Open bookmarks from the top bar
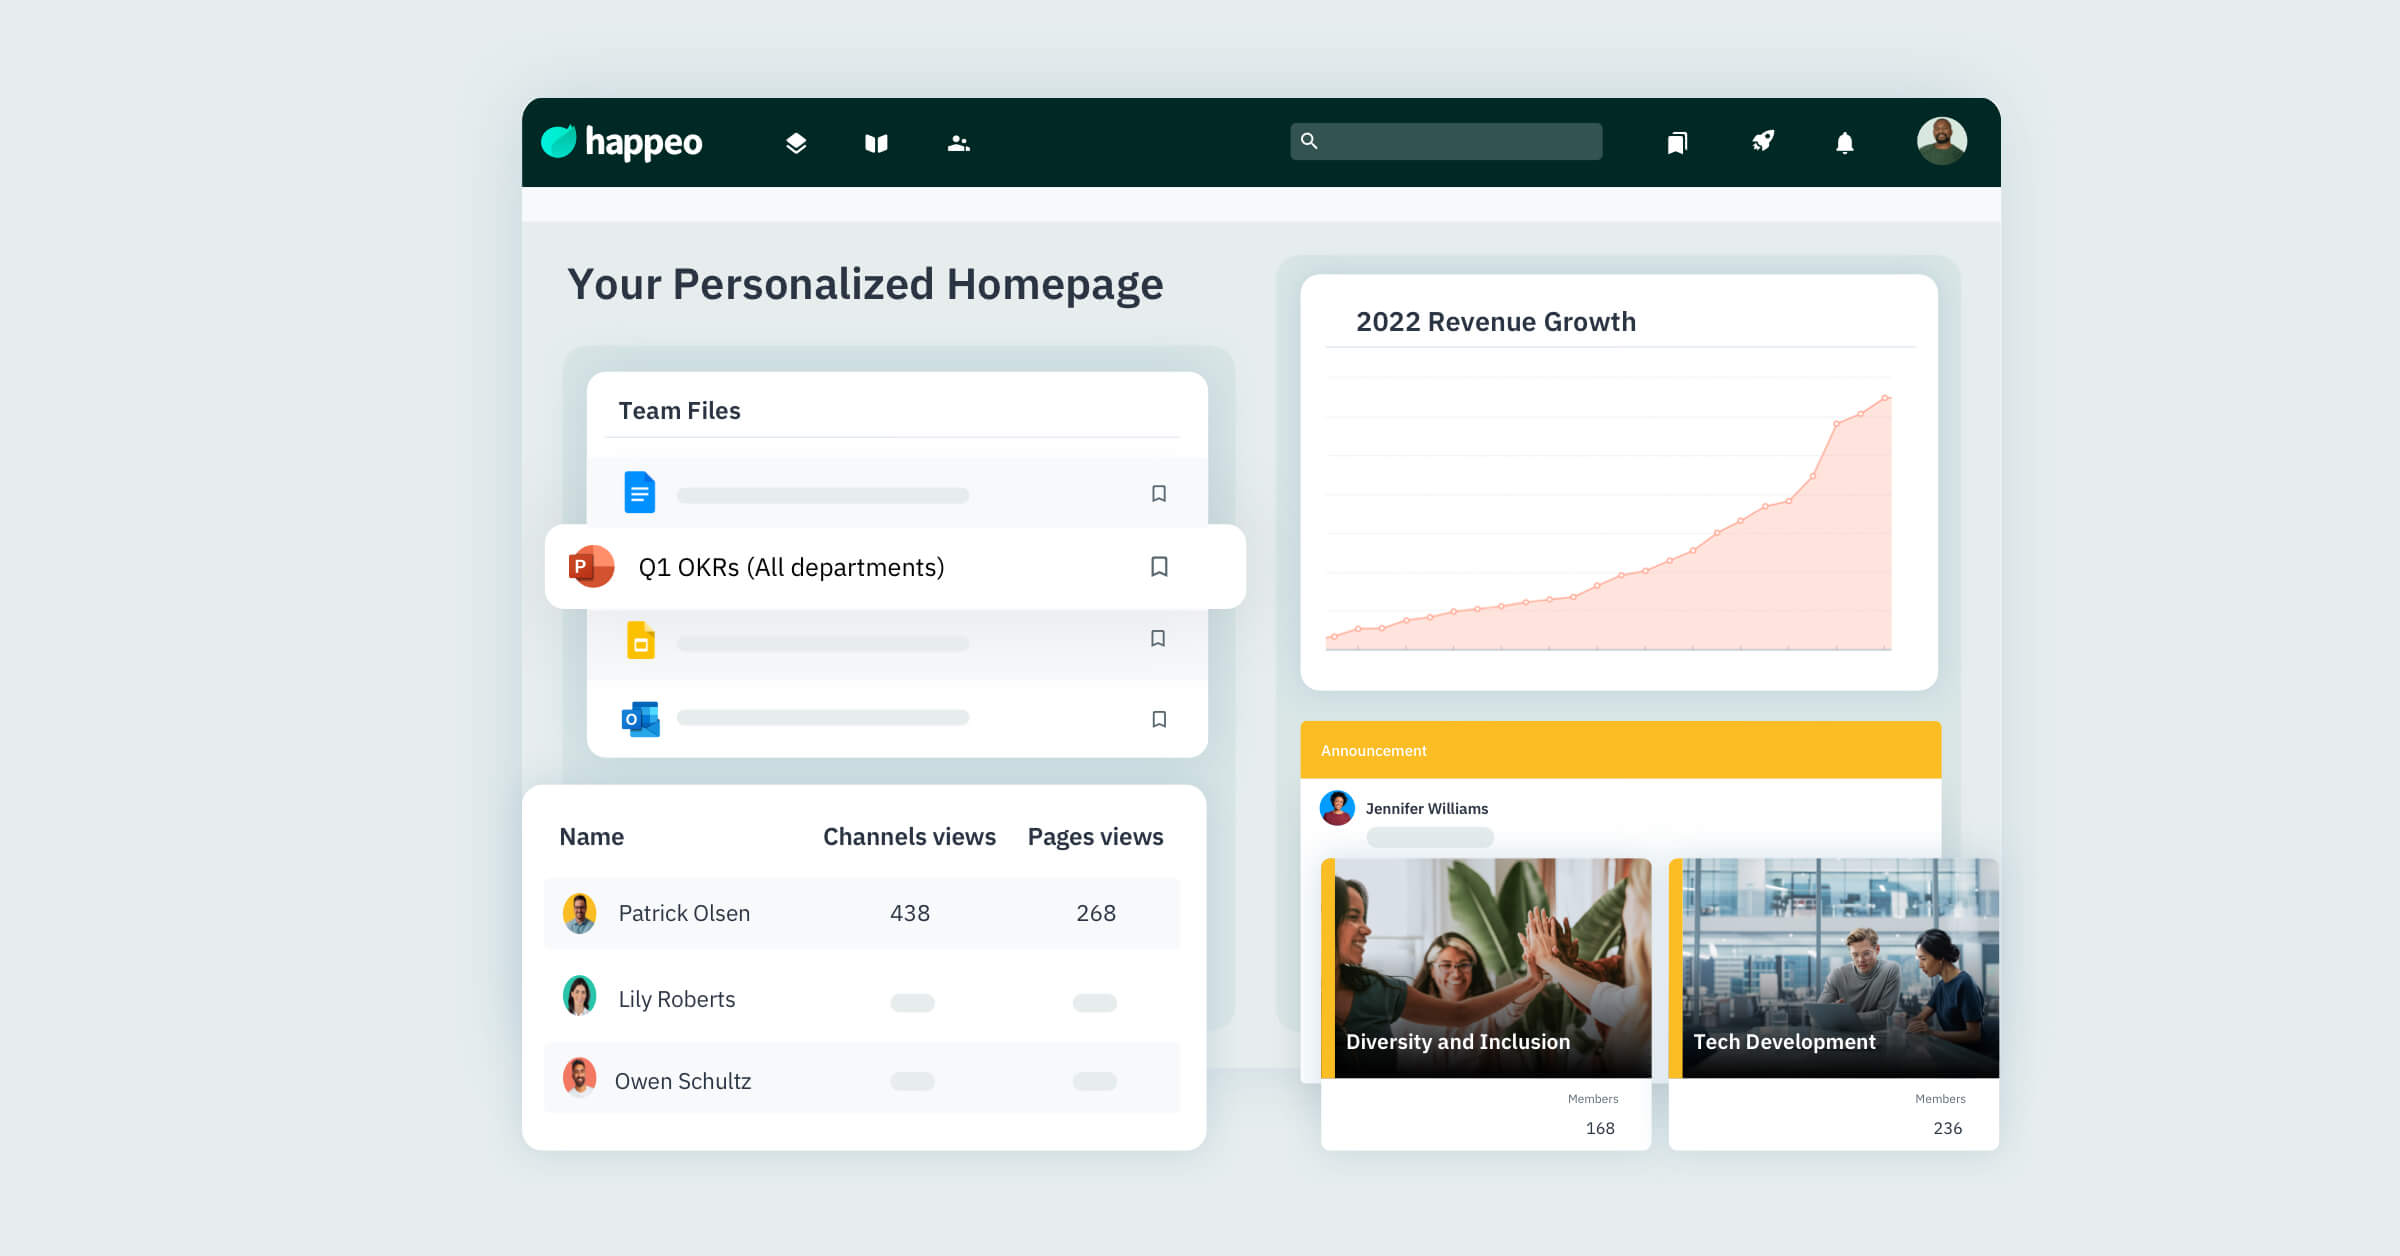Screen dimensions: 2400x1256 (x=1677, y=143)
